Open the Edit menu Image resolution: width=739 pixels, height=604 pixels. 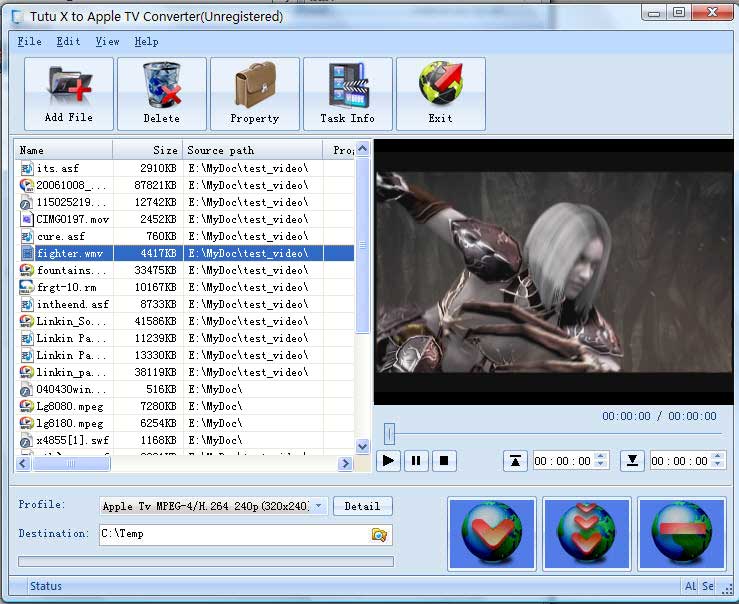click(x=68, y=41)
